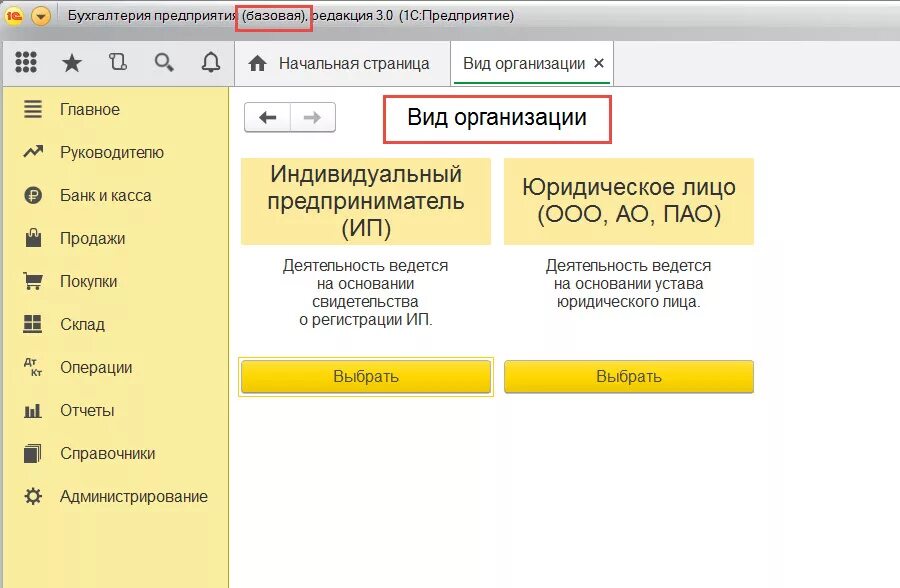
Task: Open the Справочники section
Action: [108, 454]
